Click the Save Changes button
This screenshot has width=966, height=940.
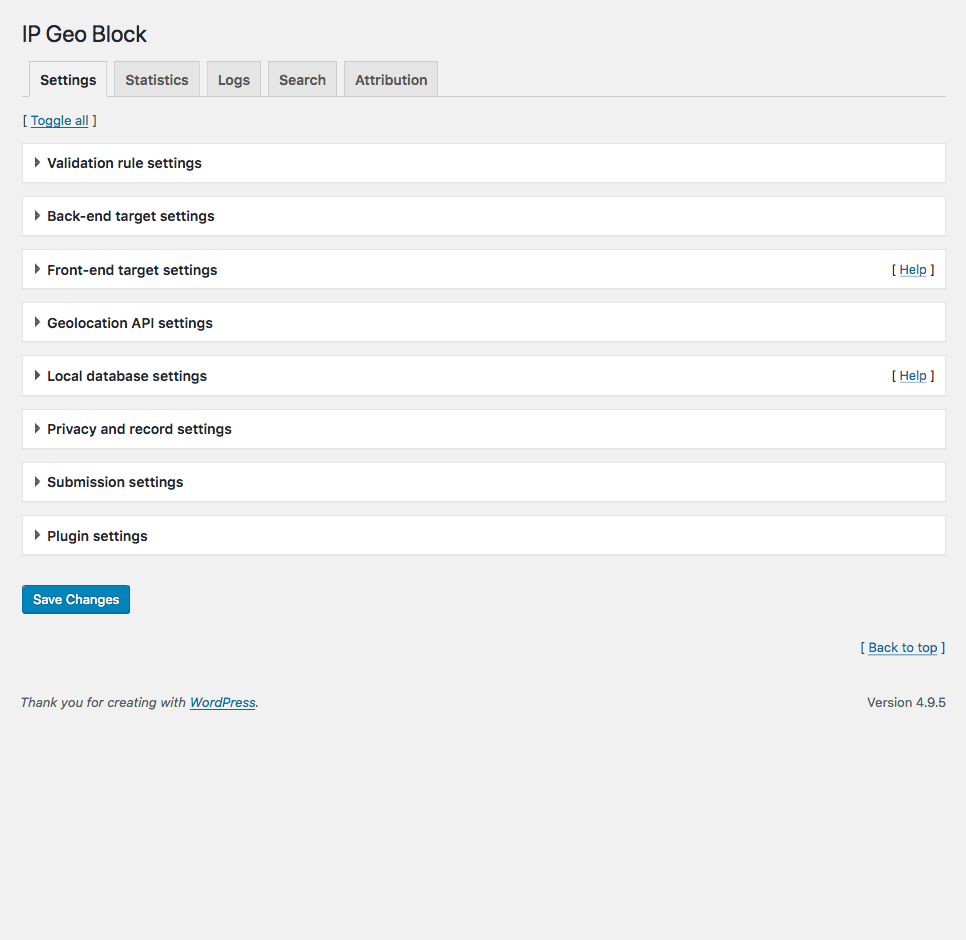coord(76,600)
